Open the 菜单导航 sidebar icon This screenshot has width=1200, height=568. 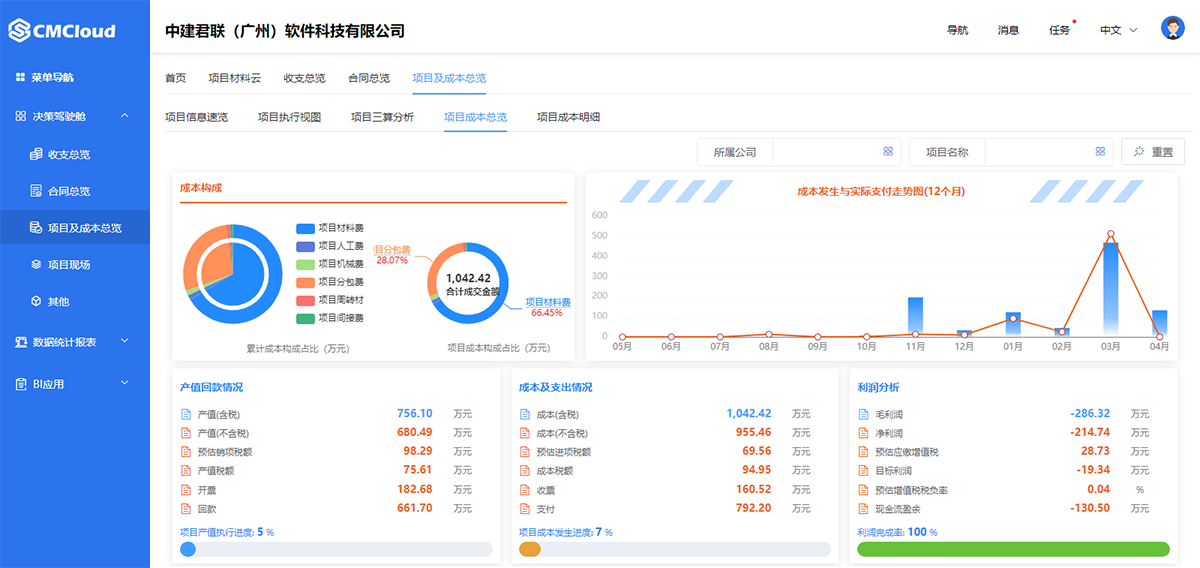[20, 77]
